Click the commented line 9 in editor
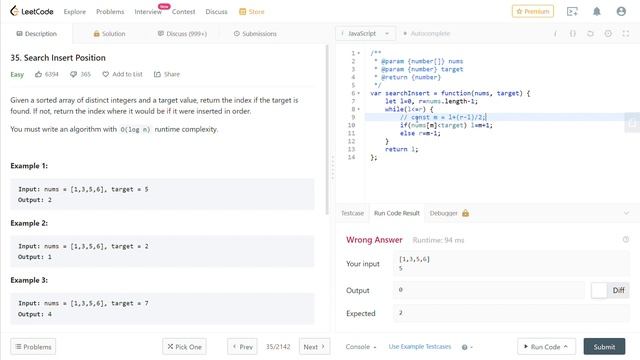 (443, 117)
